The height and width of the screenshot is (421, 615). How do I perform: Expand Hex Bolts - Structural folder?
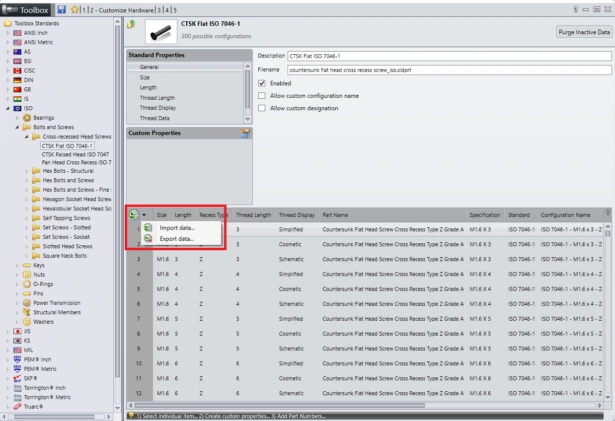tap(26, 171)
